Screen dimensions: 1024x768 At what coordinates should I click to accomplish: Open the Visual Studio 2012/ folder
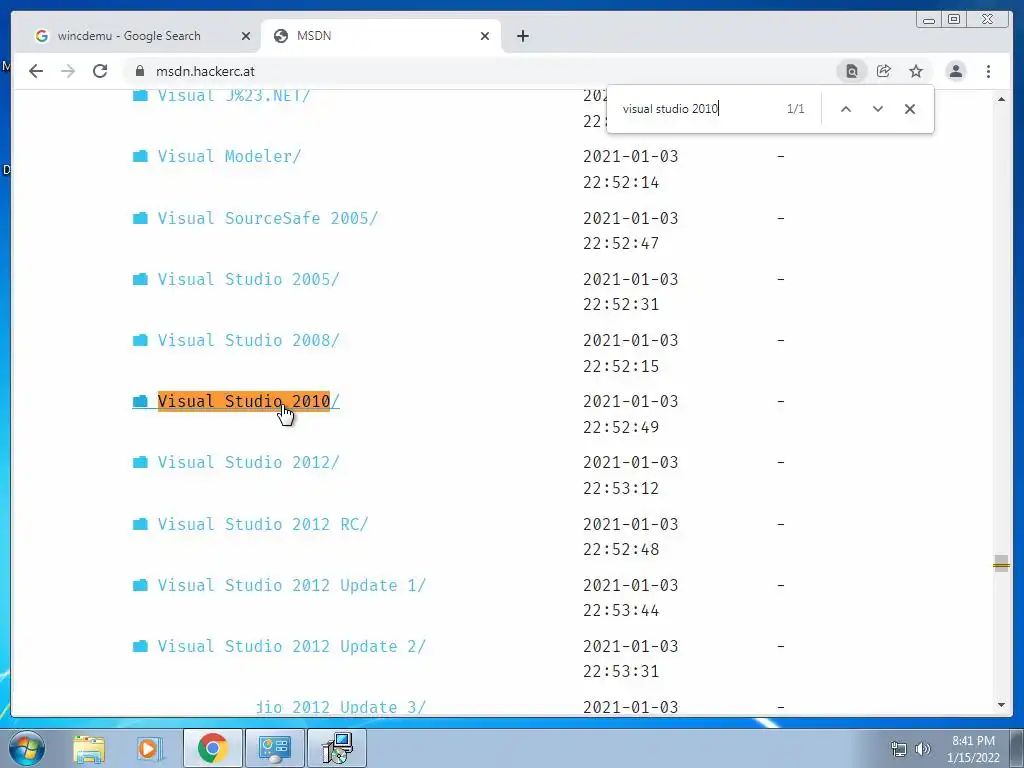tap(248, 462)
